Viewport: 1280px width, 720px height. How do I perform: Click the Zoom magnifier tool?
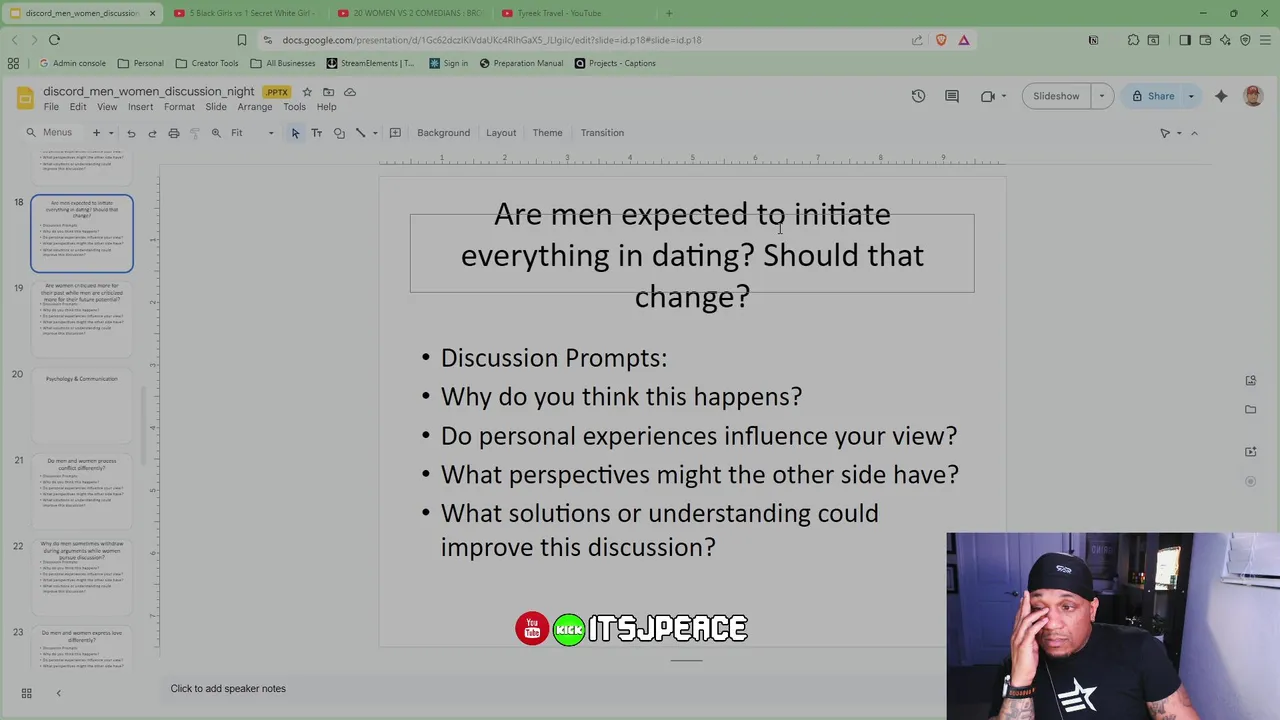tap(216, 133)
